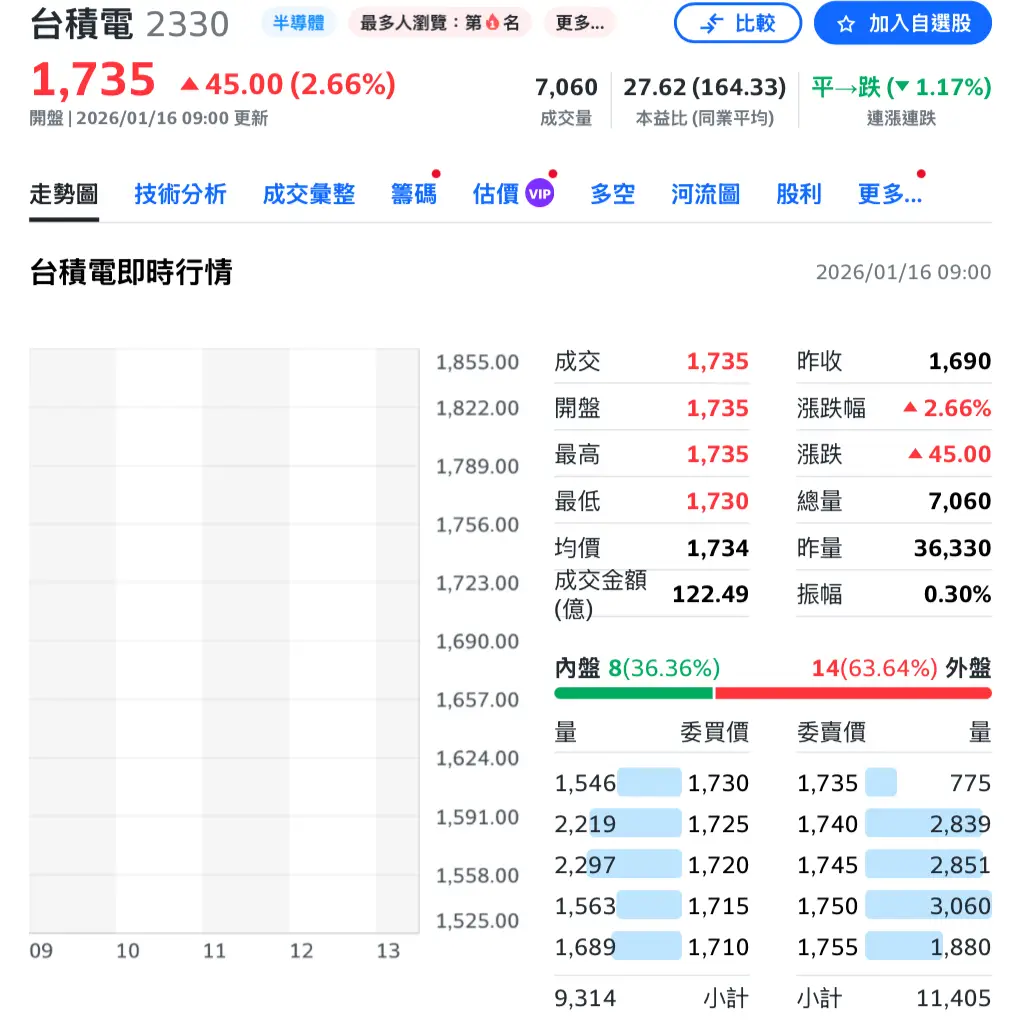
Task: Click the 成交彙整 tab
Action: pyautogui.click(x=309, y=194)
